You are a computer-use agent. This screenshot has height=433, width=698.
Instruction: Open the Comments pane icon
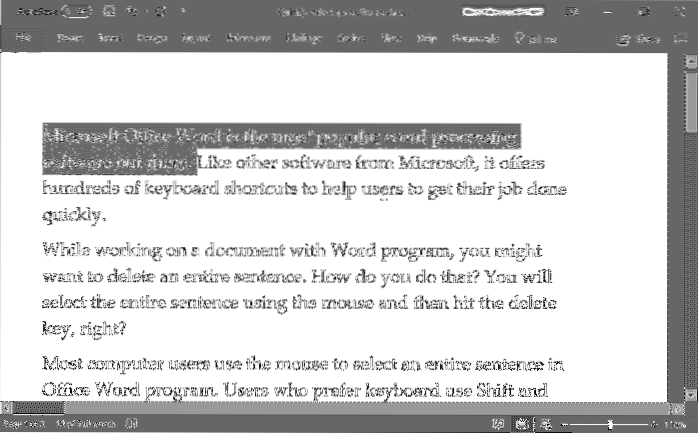point(681,39)
